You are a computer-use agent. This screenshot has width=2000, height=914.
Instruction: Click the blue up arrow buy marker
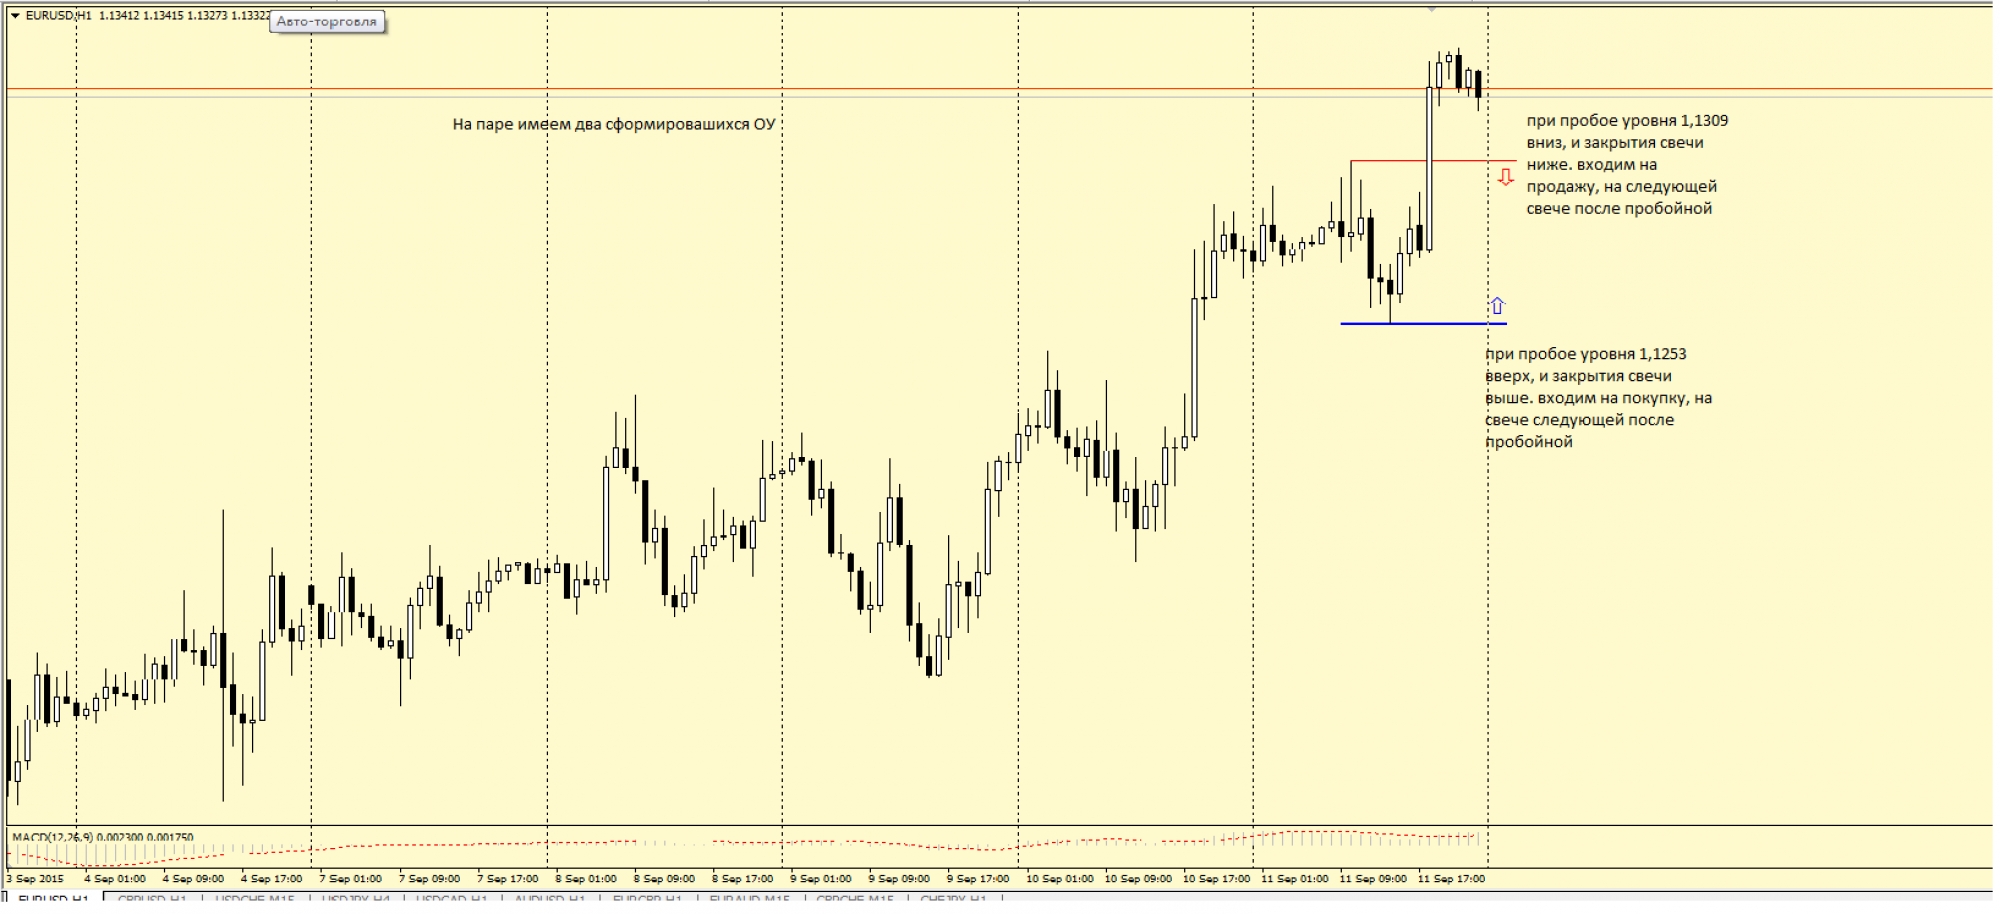(1497, 306)
